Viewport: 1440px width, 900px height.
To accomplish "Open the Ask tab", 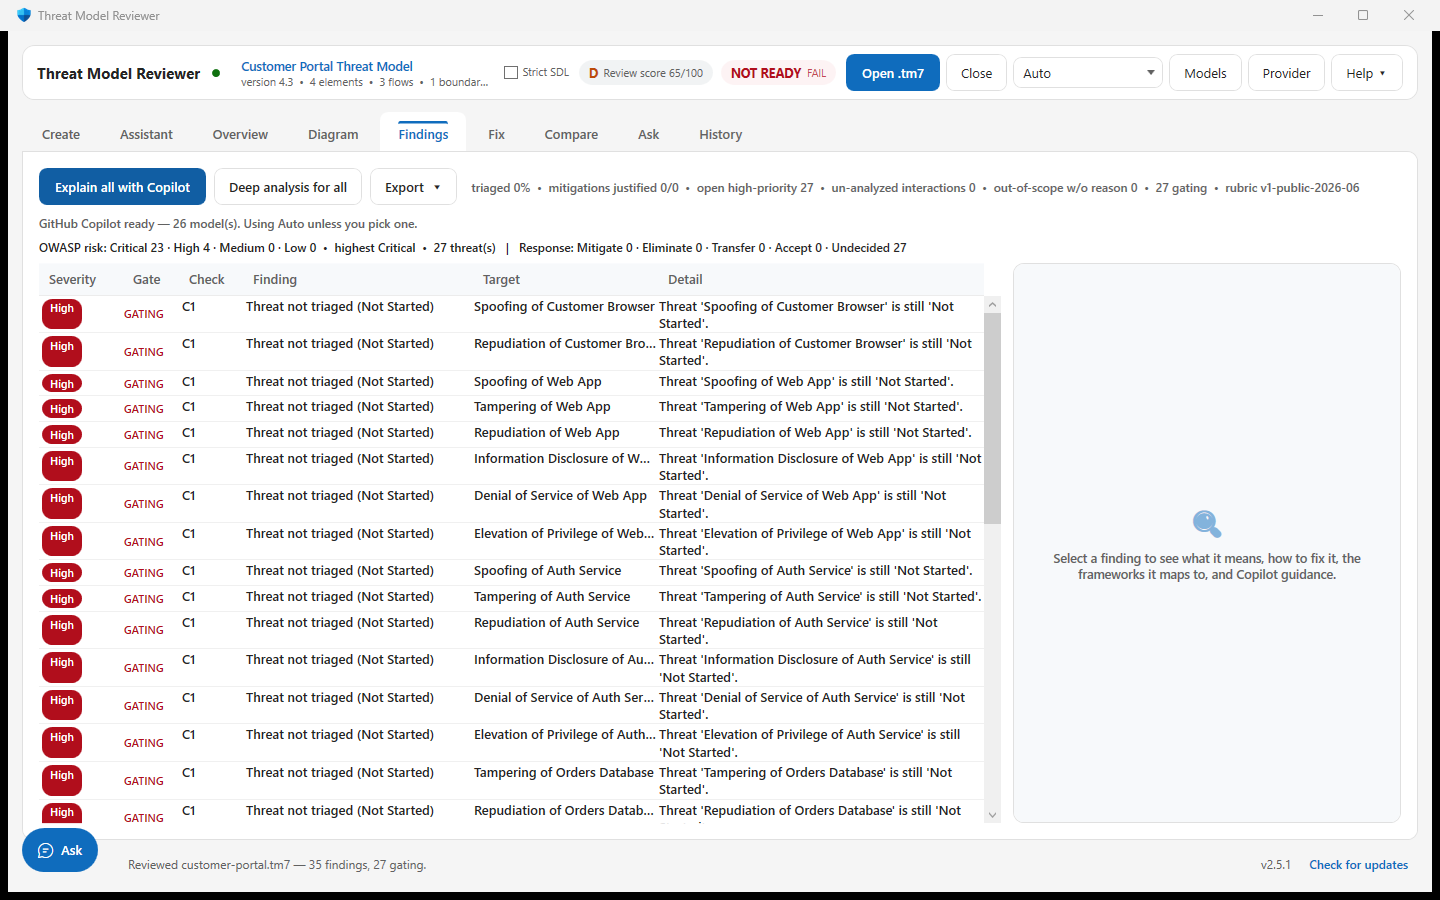I will click(648, 134).
